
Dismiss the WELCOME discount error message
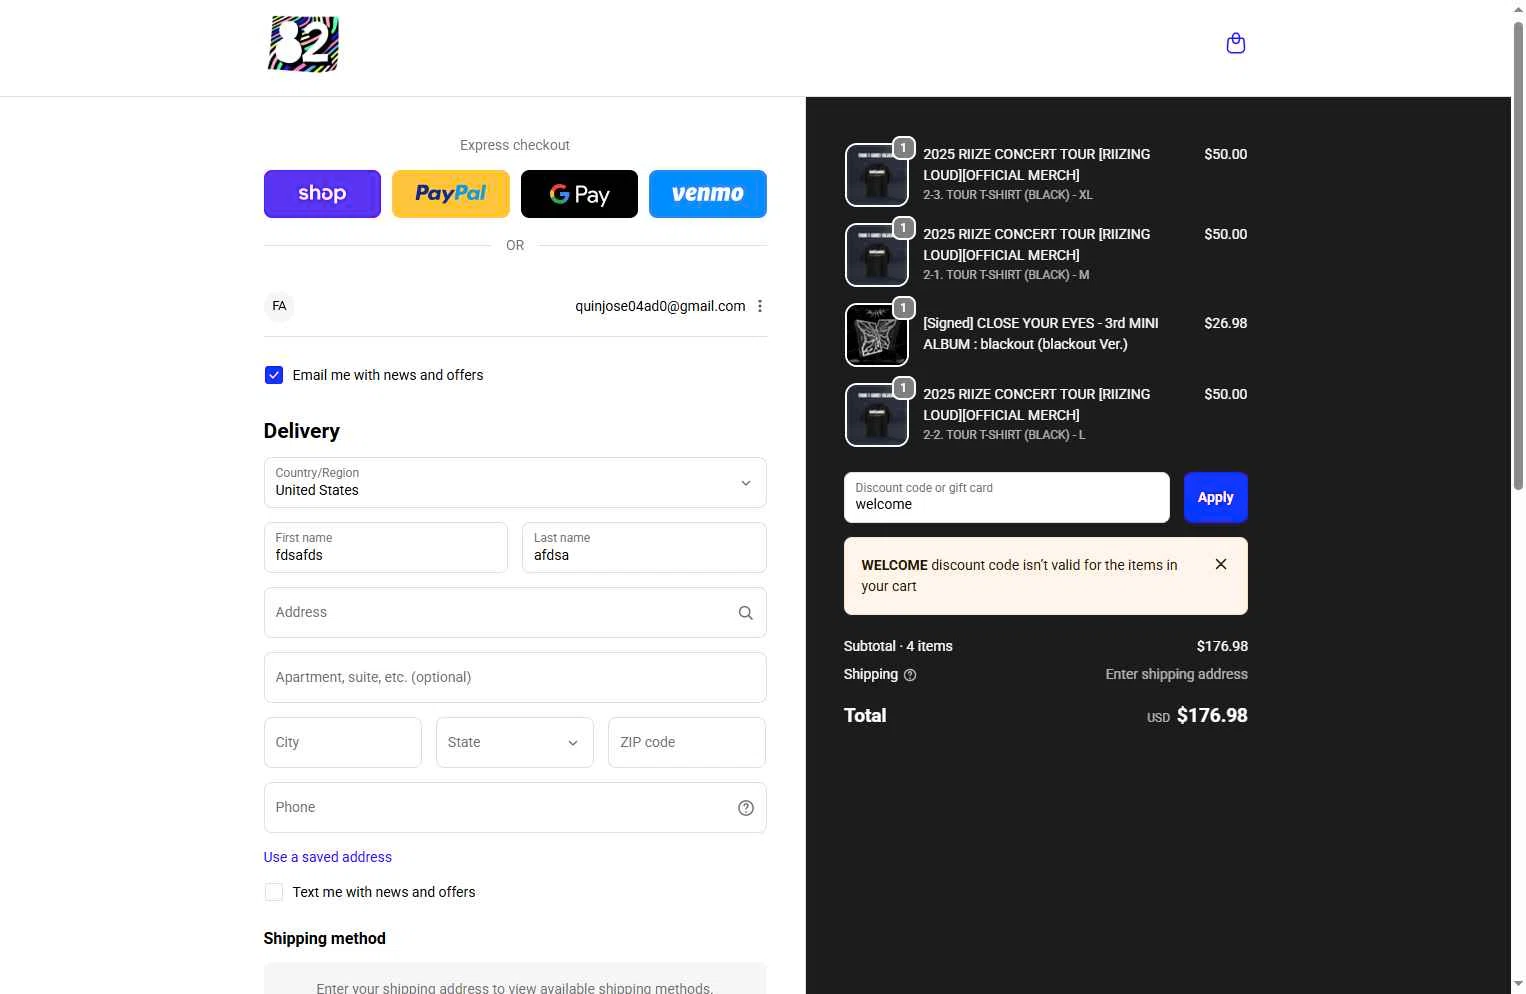click(1221, 564)
